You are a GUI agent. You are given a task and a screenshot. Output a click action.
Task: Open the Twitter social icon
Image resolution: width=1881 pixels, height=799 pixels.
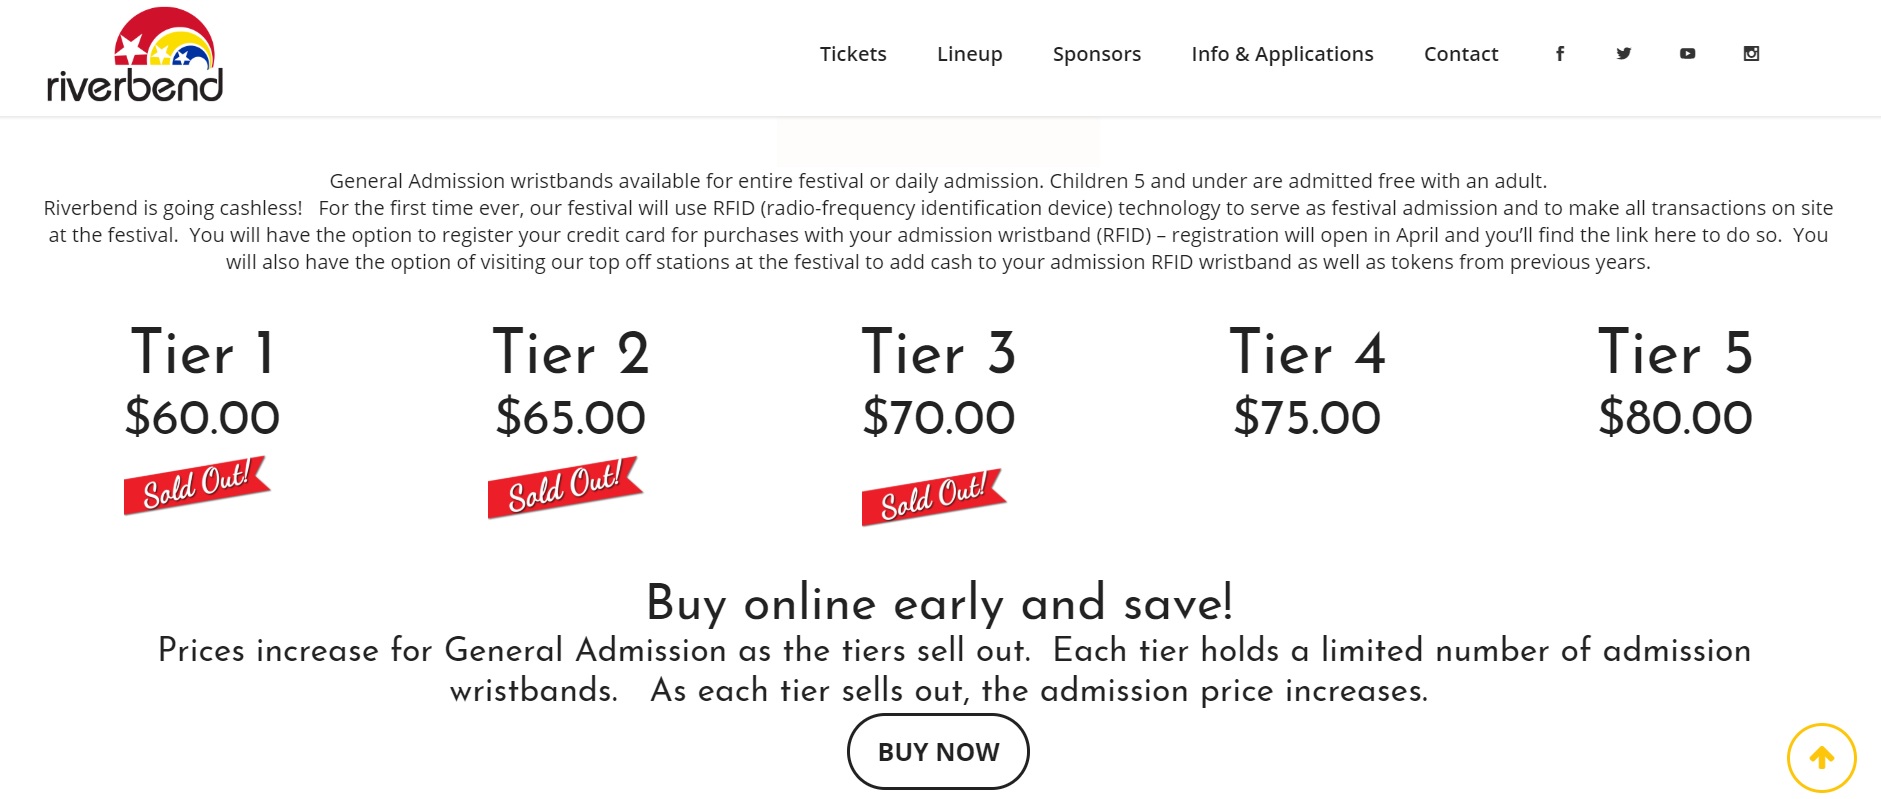click(x=1623, y=54)
